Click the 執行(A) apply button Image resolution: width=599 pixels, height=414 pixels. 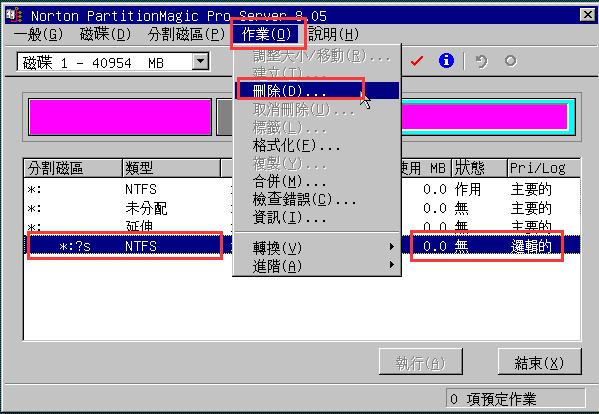click(421, 362)
